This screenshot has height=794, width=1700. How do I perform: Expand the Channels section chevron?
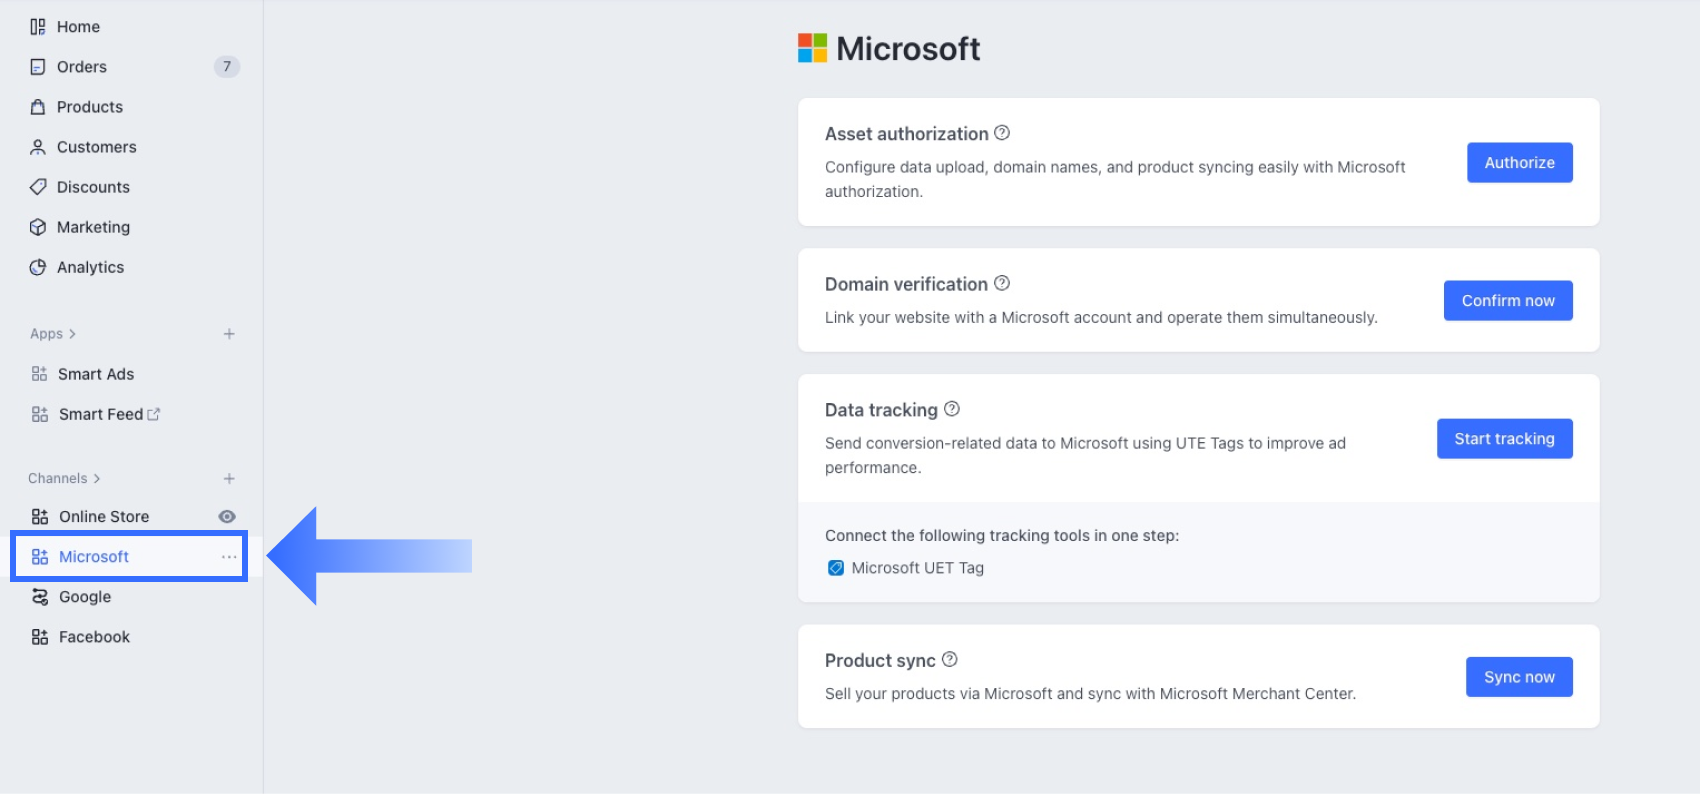[x=97, y=479]
